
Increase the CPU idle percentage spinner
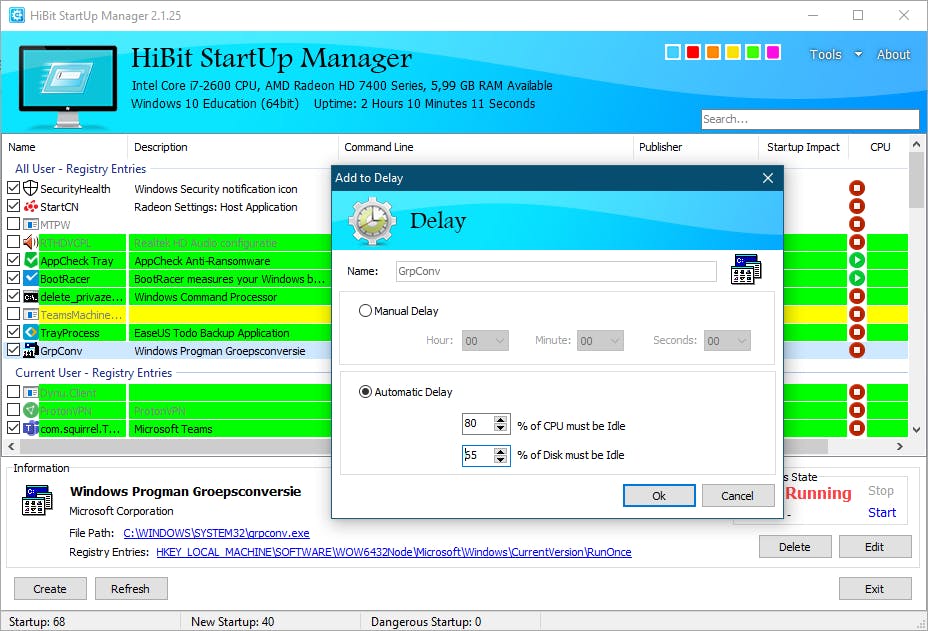point(501,420)
